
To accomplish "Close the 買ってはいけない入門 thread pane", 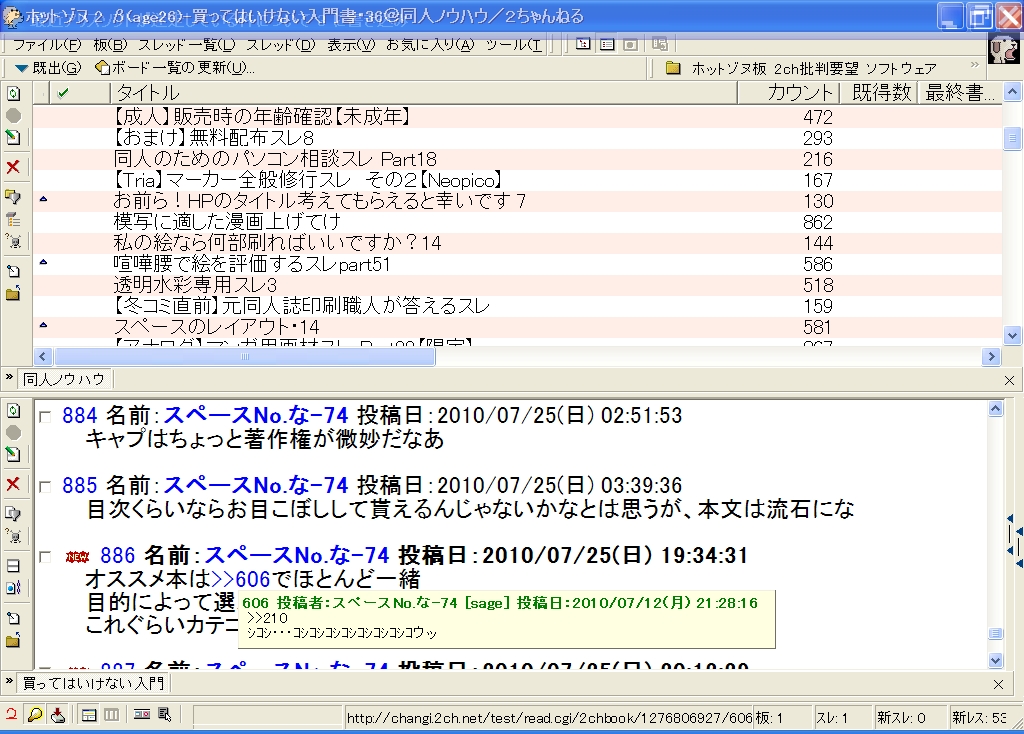I will tap(999, 684).
